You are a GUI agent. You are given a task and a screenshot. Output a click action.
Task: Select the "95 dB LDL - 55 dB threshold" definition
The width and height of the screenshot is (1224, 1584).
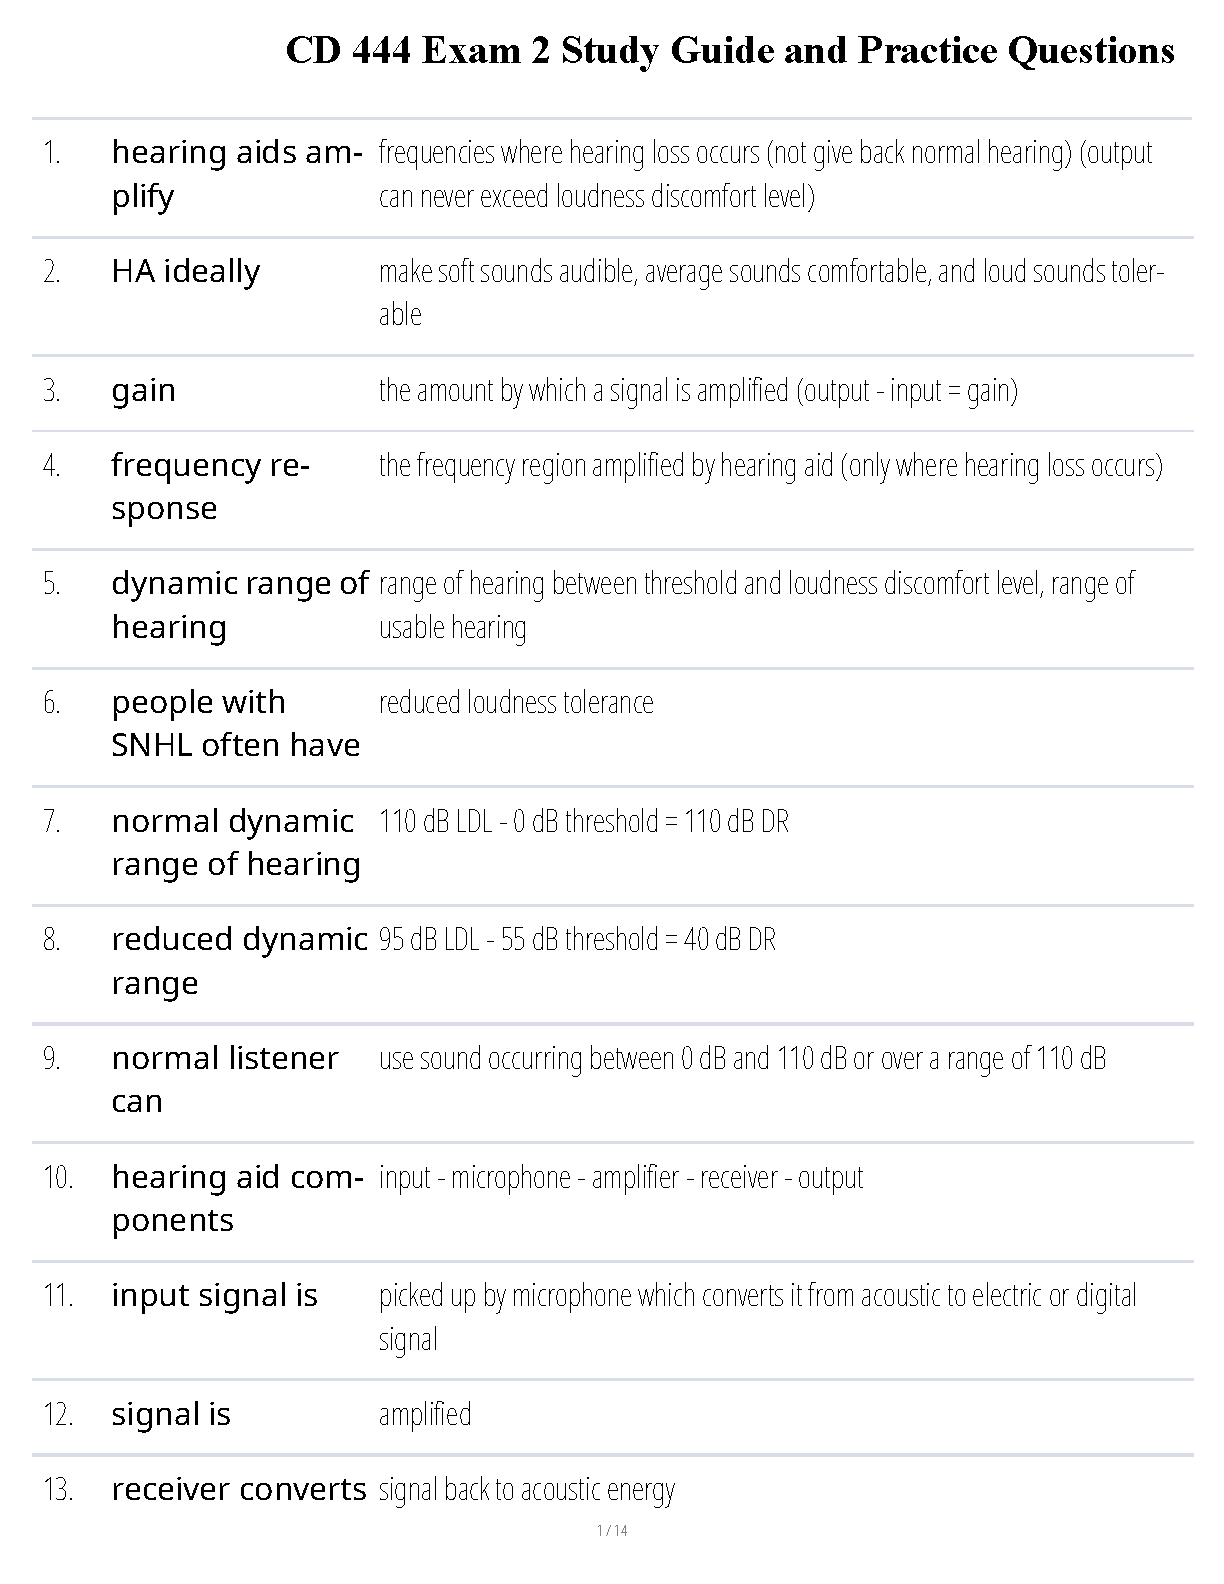[x=577, y=939]
